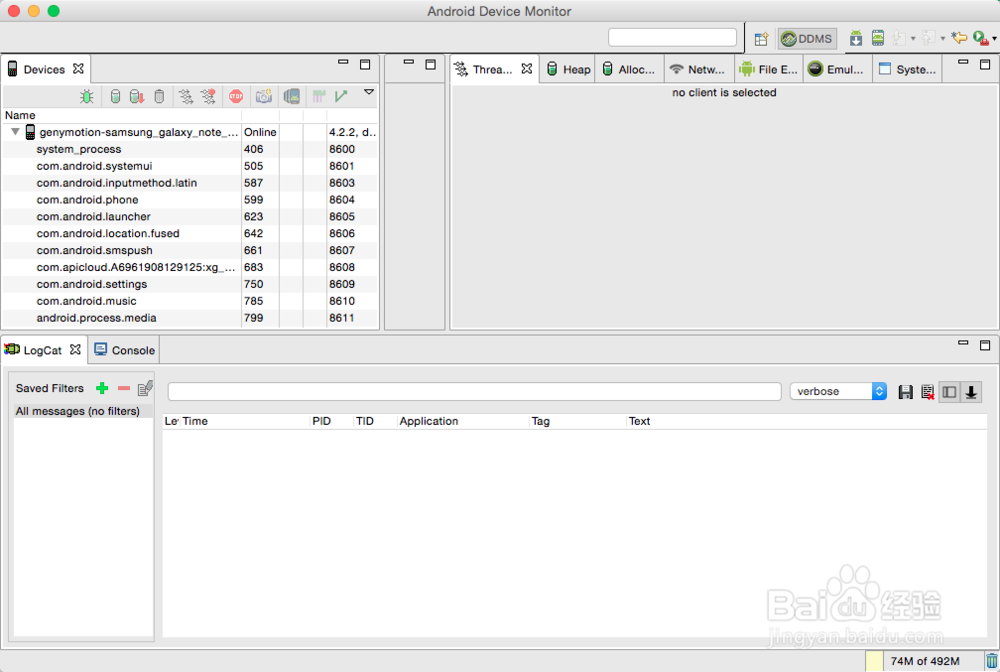Image resolution: width=1000 pixels, height=672 pixels.
Task: Open the Threads tab
Action: tap(492, 69)
